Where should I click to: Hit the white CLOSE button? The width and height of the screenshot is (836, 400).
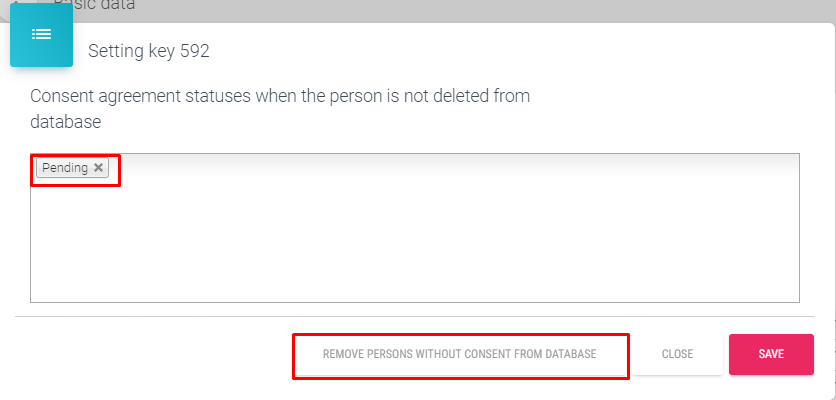pyautogui.click(x=677, y=354)
